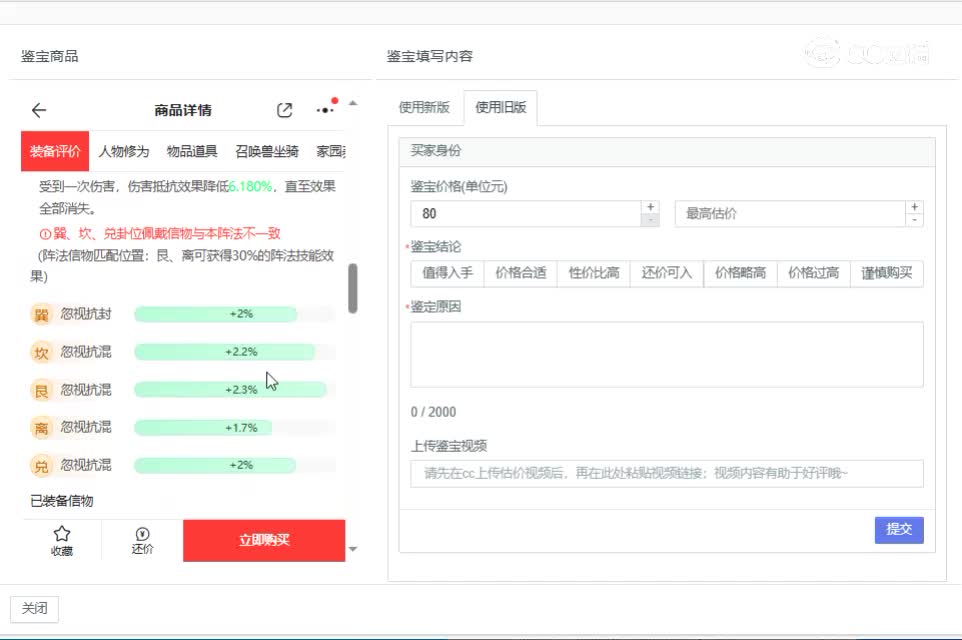
Task: Increase the 鉴宝价格 with plus stepper
Action: (x=650, y=207)
